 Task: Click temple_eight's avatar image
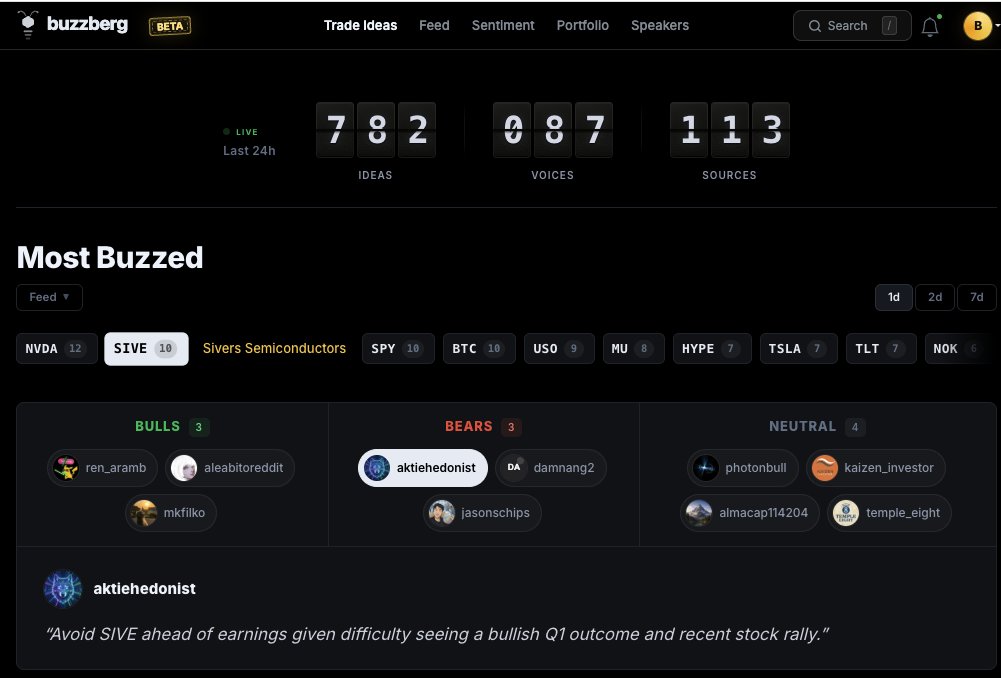846,513
